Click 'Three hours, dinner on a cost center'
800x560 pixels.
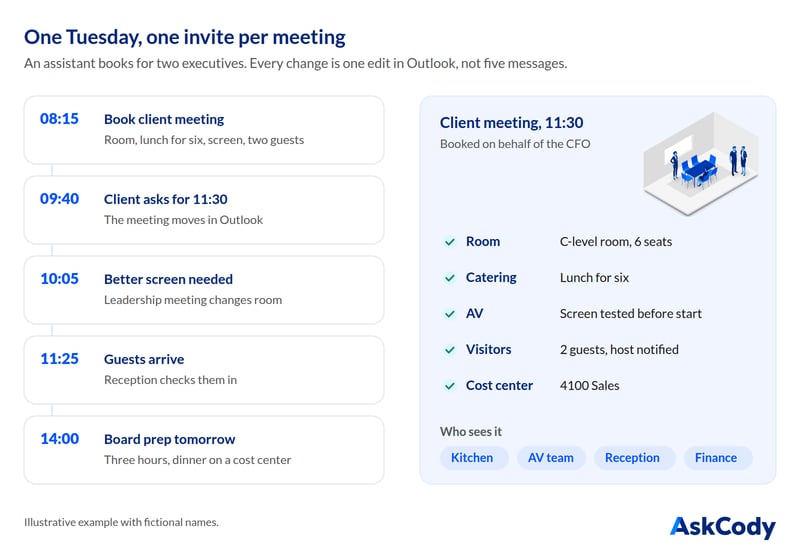click(x=197, y=461)
